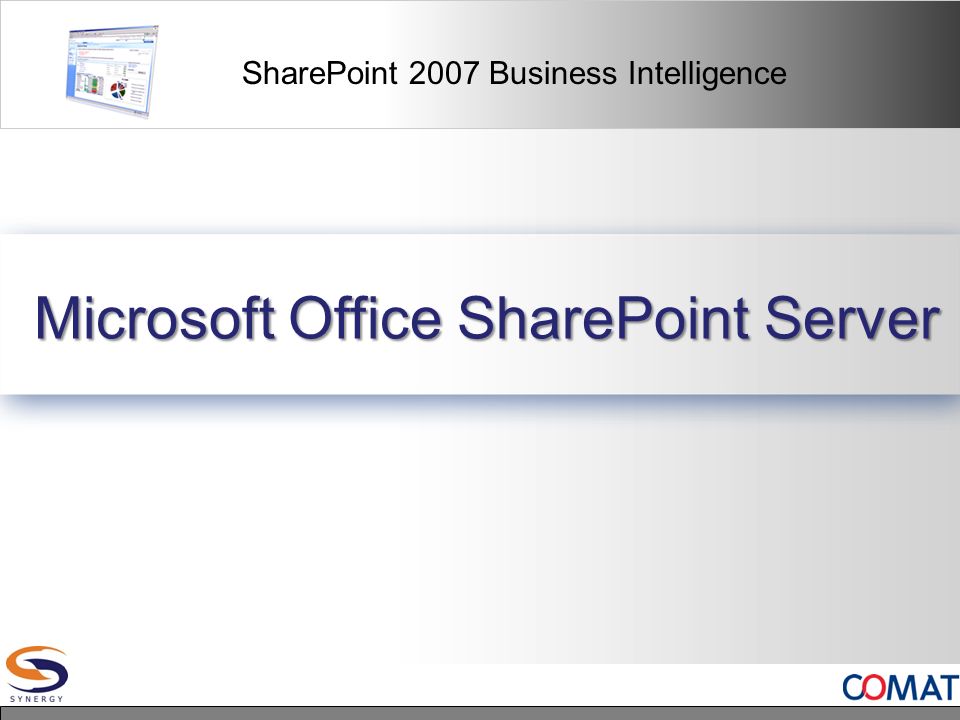Click the dark gray bar along the slide bottom
Viewport: 960px width, 720px height.
(x=480, y=713)
